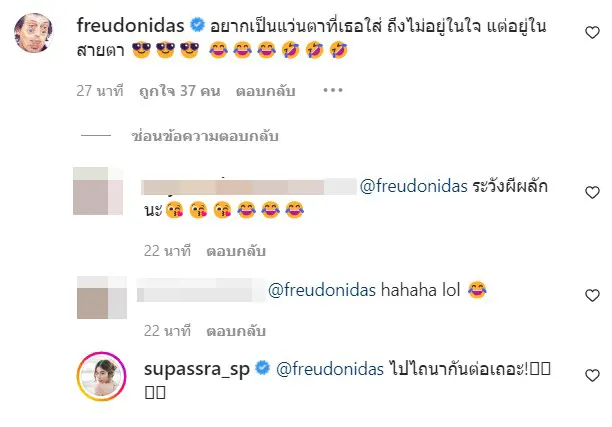Screen dimensions: 612x427
Task: Open the freudonidas username at top
Action: click(x=130, y=26)
